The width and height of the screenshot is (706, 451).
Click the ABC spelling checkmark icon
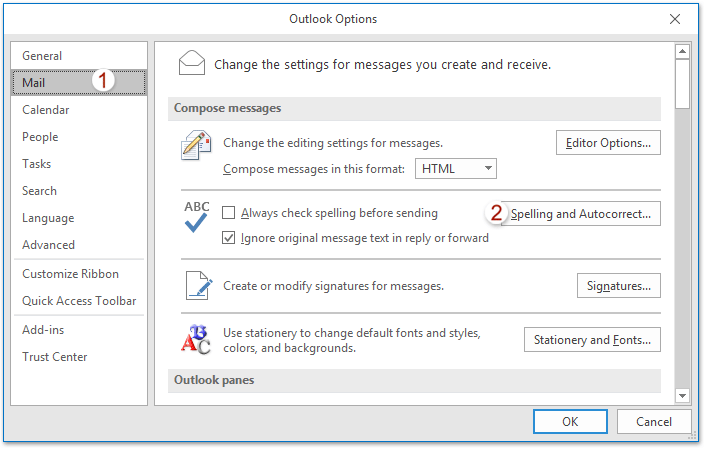[x=197, y=216]
